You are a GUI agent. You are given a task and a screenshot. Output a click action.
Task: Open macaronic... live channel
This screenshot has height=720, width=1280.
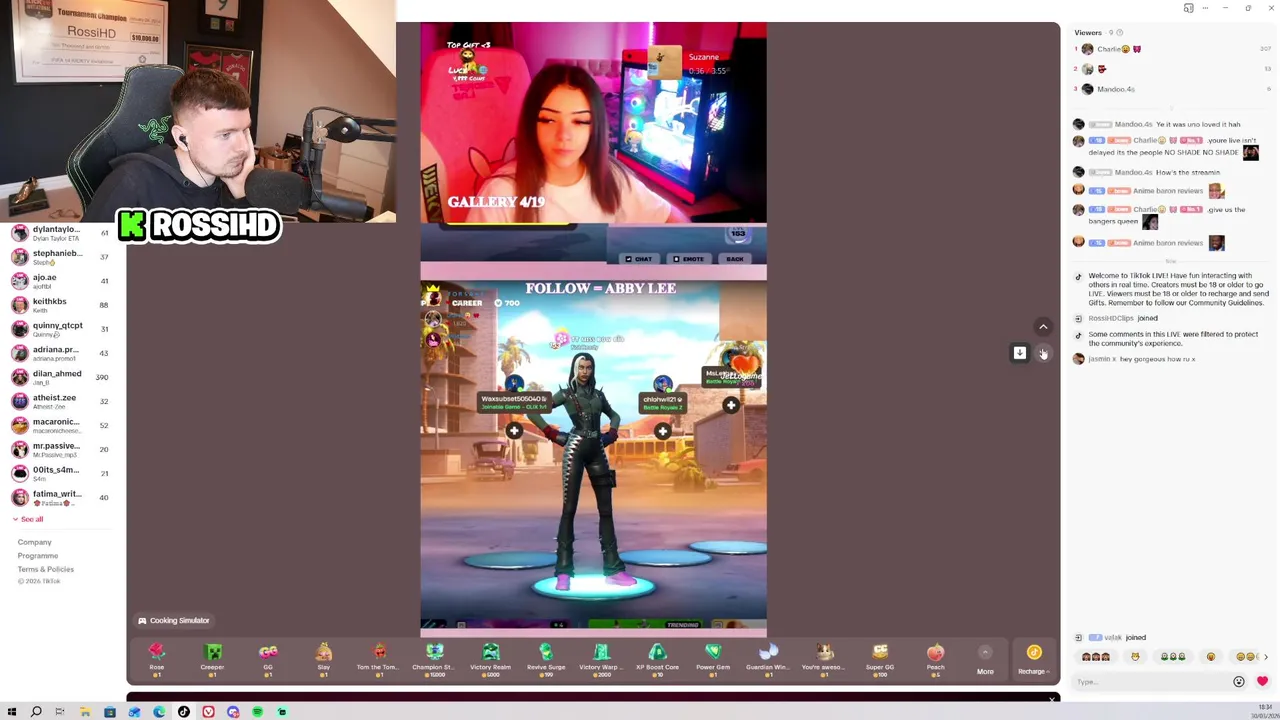coord(60,425)
